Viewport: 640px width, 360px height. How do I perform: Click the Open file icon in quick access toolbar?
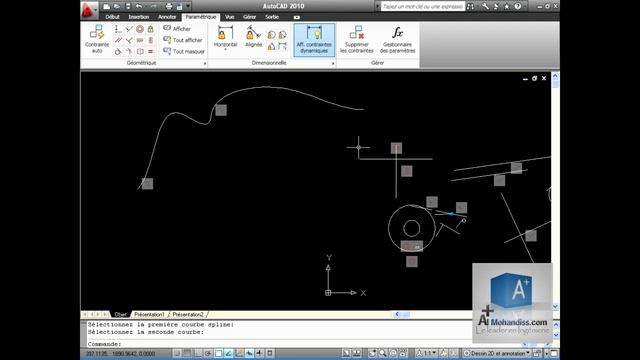(117, 6)
